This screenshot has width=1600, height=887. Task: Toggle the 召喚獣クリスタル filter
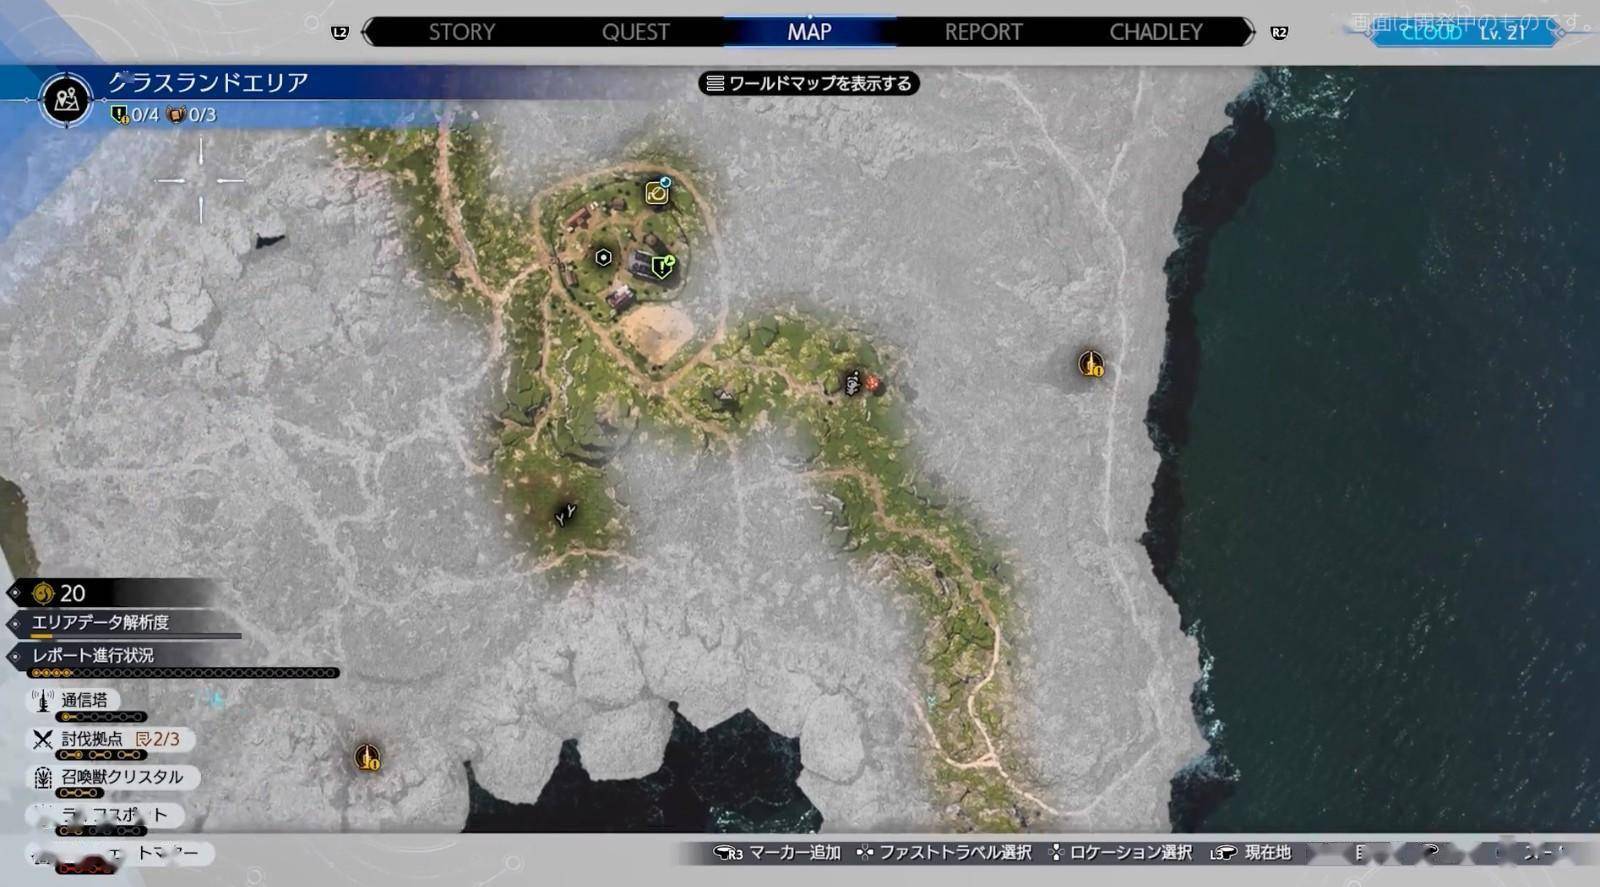[121, 777]
